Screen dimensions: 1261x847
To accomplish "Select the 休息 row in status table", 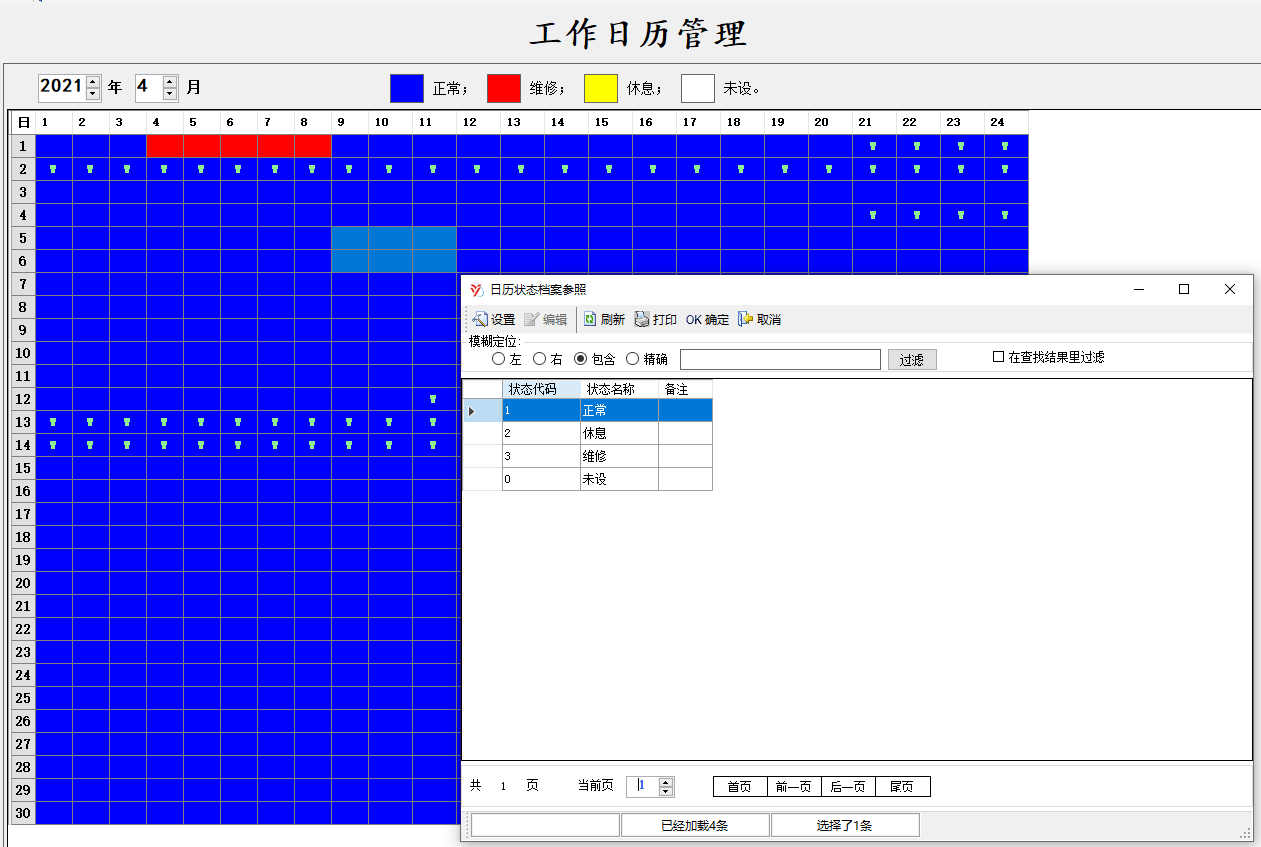I will pyautogui.click(x=618, y=433).
